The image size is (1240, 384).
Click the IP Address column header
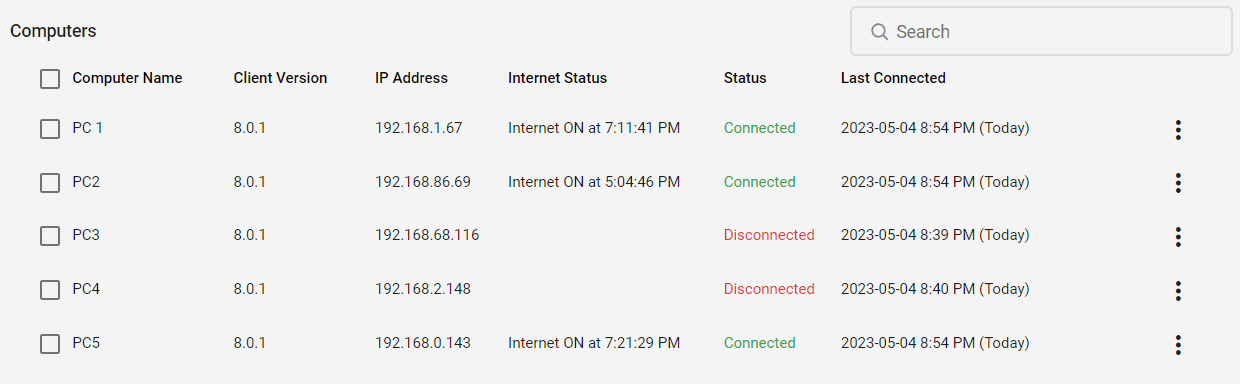pyautogui.click(x=411, y=78)
